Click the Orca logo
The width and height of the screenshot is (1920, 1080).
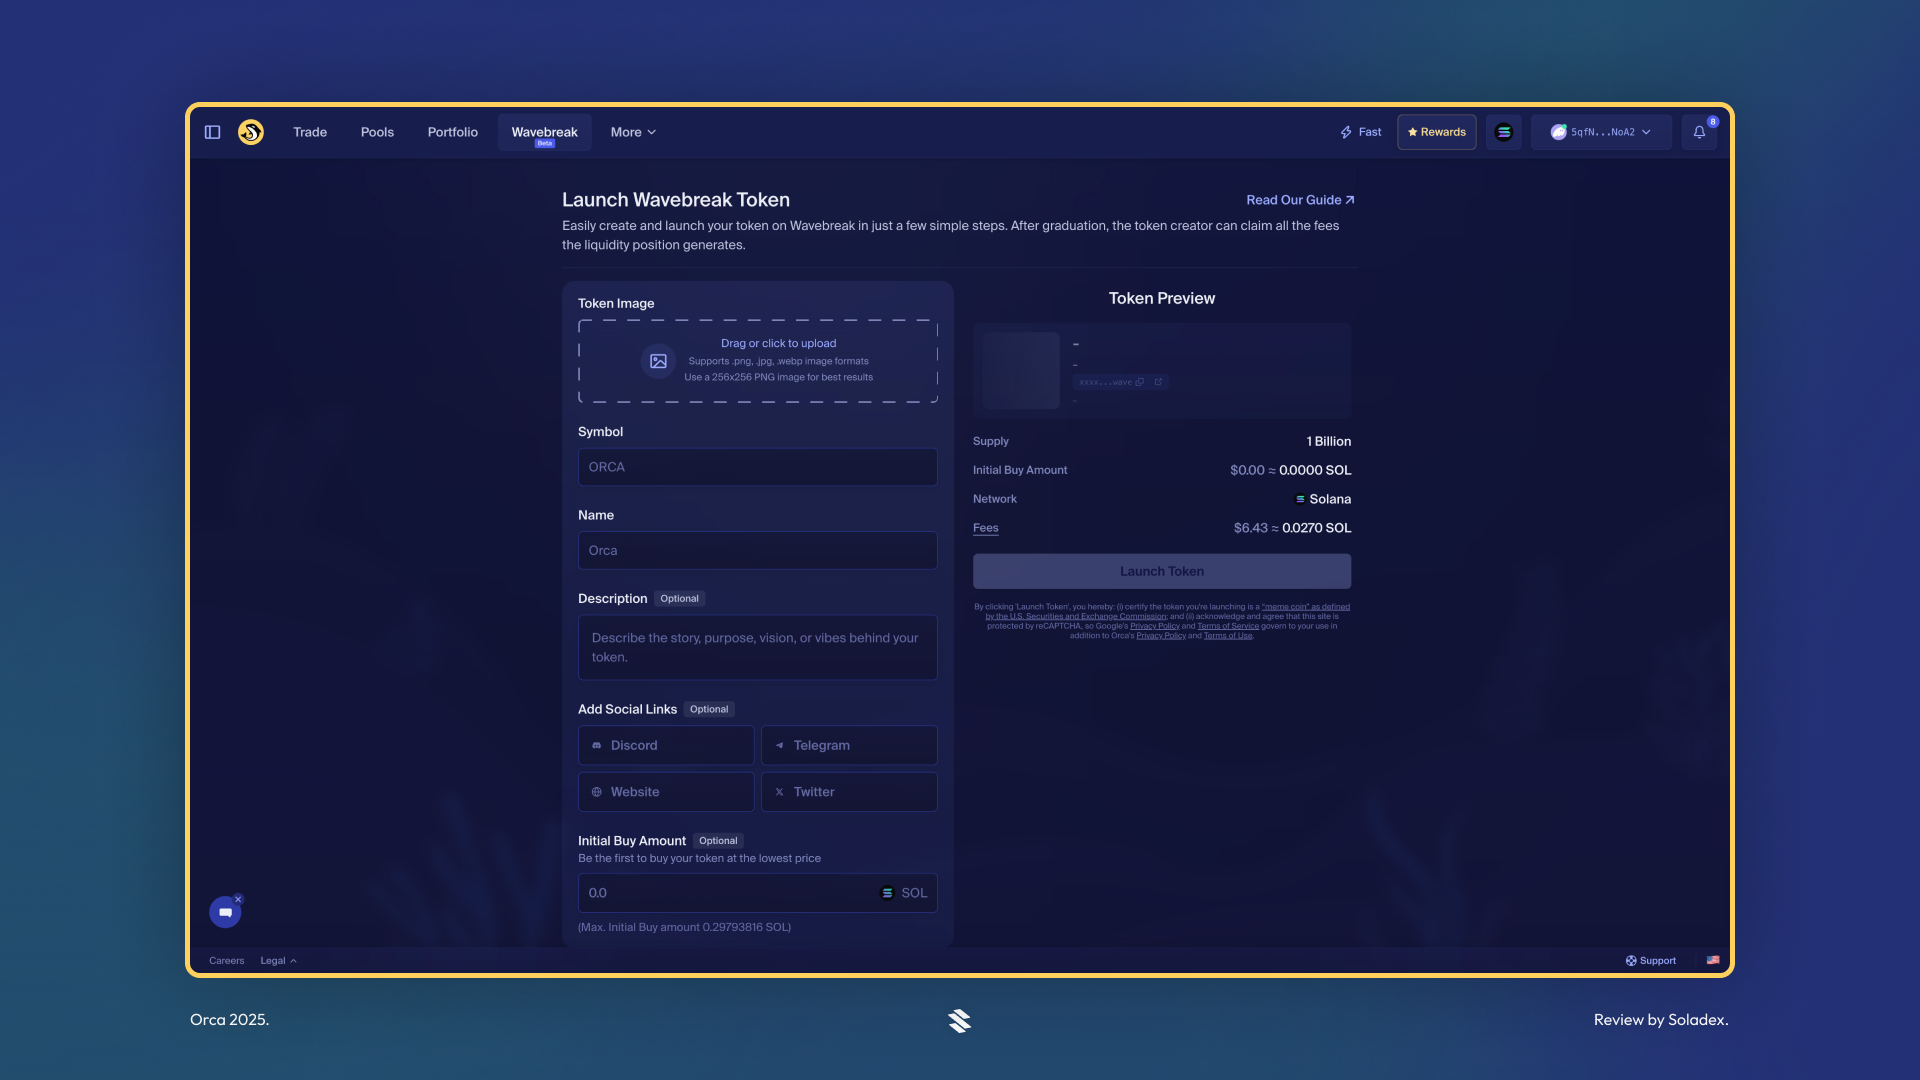click(251, 132)
